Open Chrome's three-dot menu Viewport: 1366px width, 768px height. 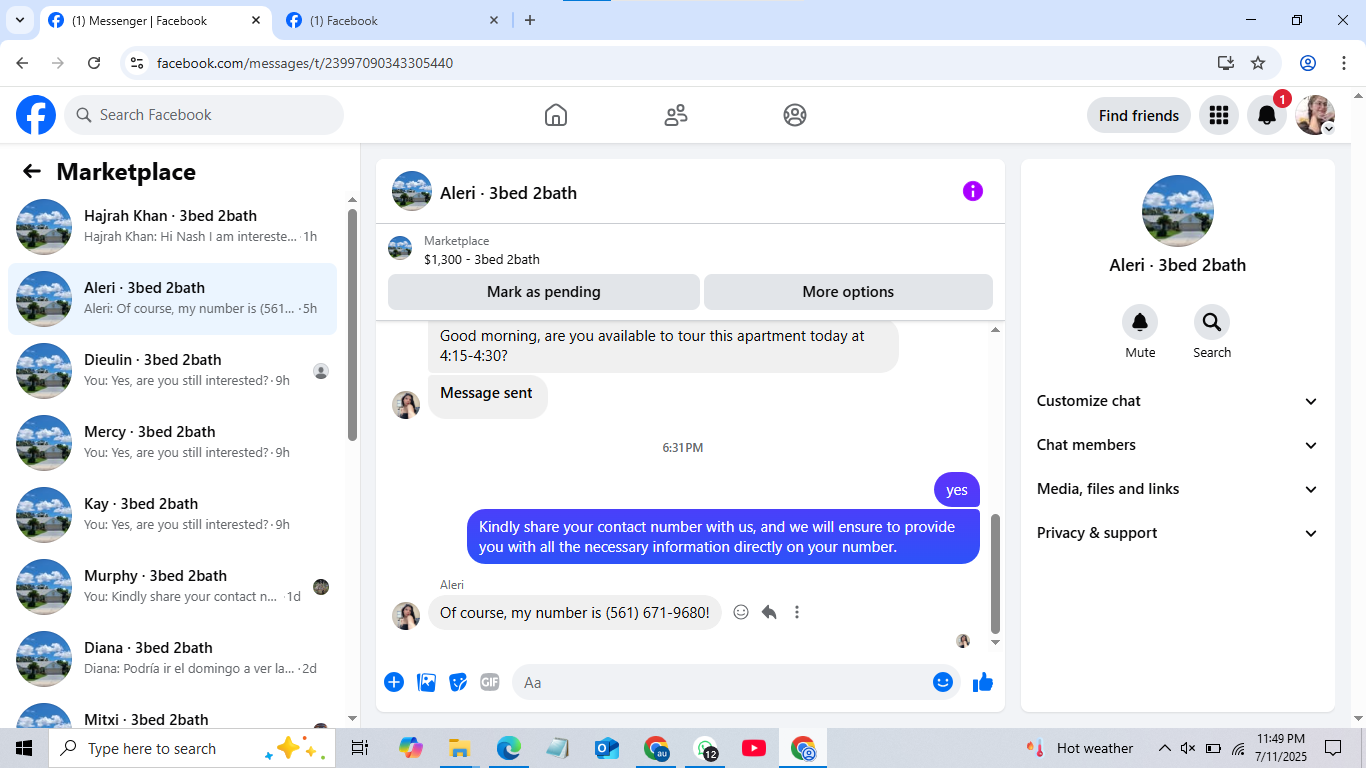click(x=1344, y=63)
